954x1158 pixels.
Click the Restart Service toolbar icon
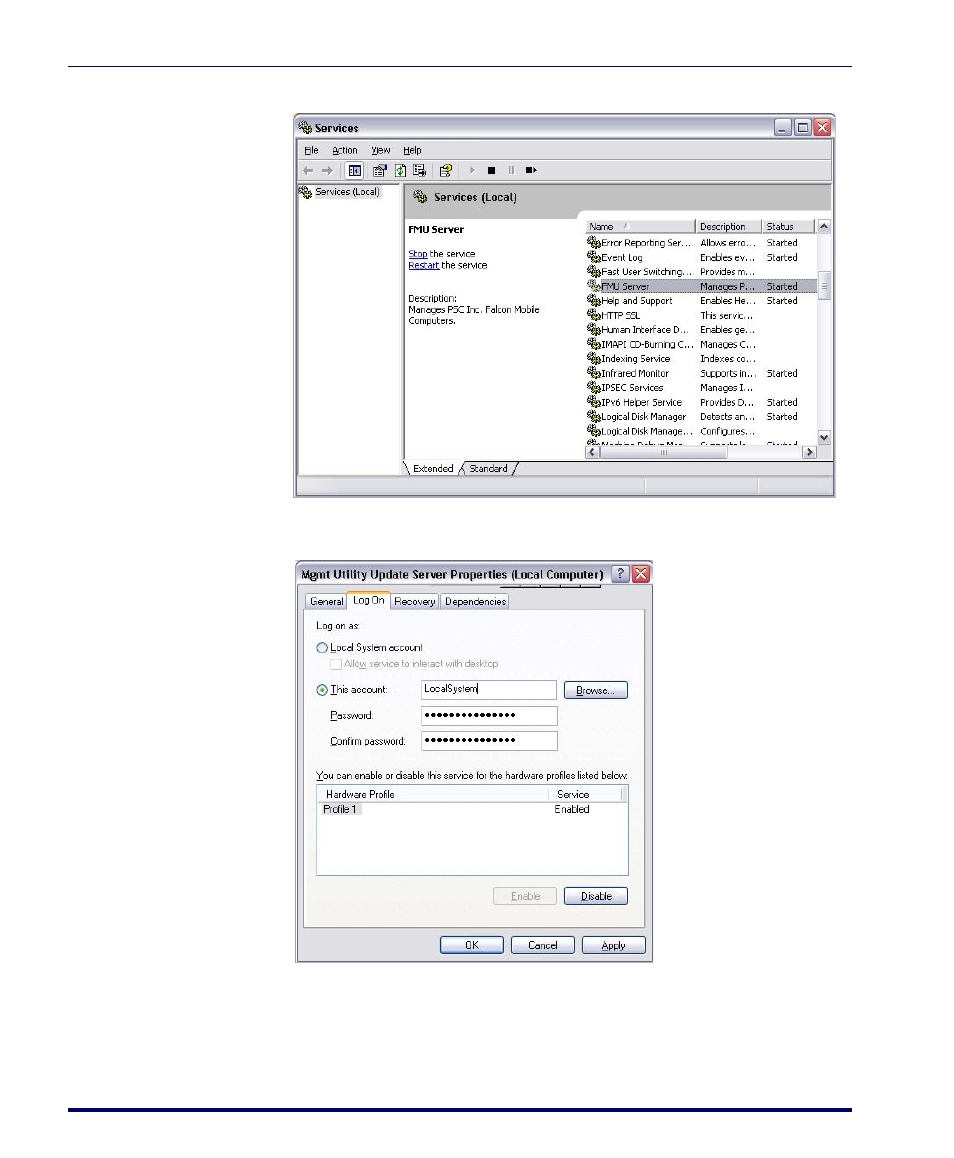click(531, 171)
